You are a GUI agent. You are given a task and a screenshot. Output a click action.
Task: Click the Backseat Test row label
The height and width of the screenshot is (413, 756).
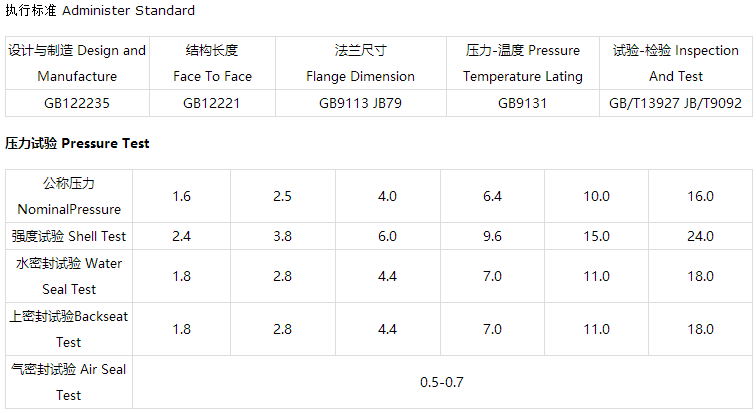[69, 329]
